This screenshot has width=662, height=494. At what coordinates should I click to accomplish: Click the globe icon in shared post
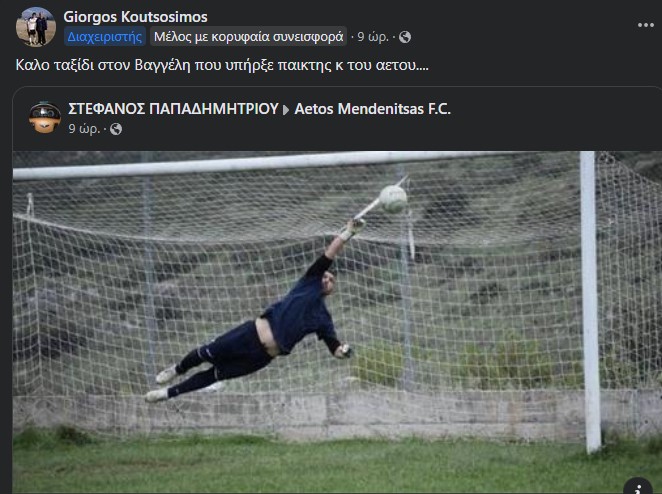[x=116, y=129]
